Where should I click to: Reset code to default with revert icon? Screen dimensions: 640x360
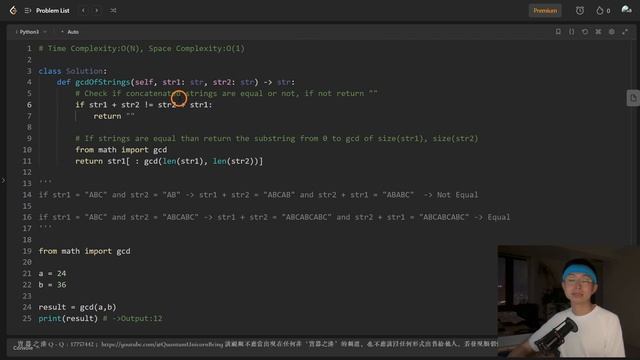coord(585,32)
